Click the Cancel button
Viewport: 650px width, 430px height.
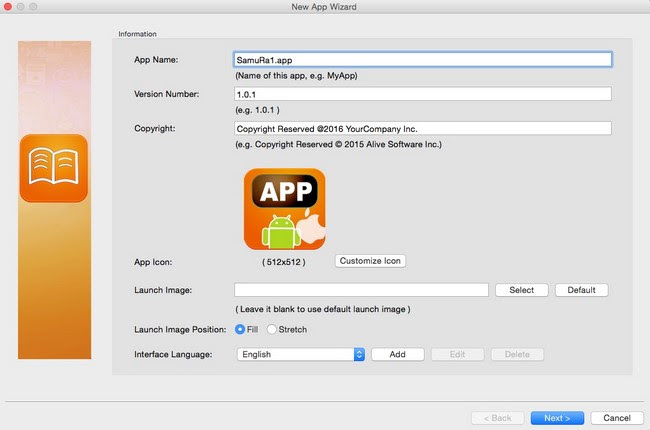[x=617, y=418]
